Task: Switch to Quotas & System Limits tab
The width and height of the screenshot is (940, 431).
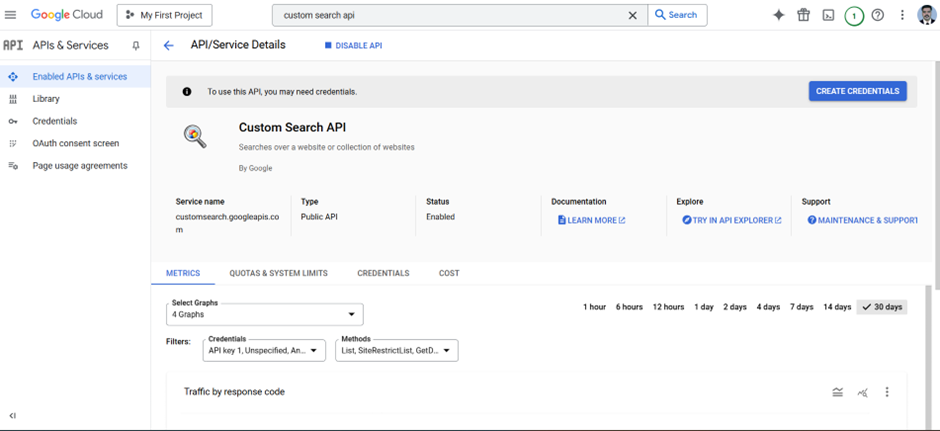Action: 278,273
